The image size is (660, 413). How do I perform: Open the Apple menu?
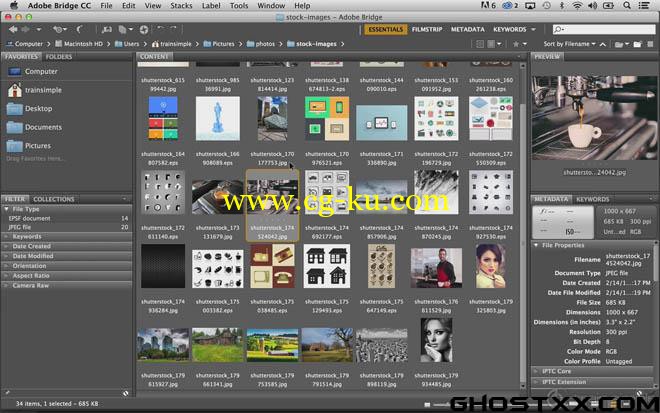13,5
